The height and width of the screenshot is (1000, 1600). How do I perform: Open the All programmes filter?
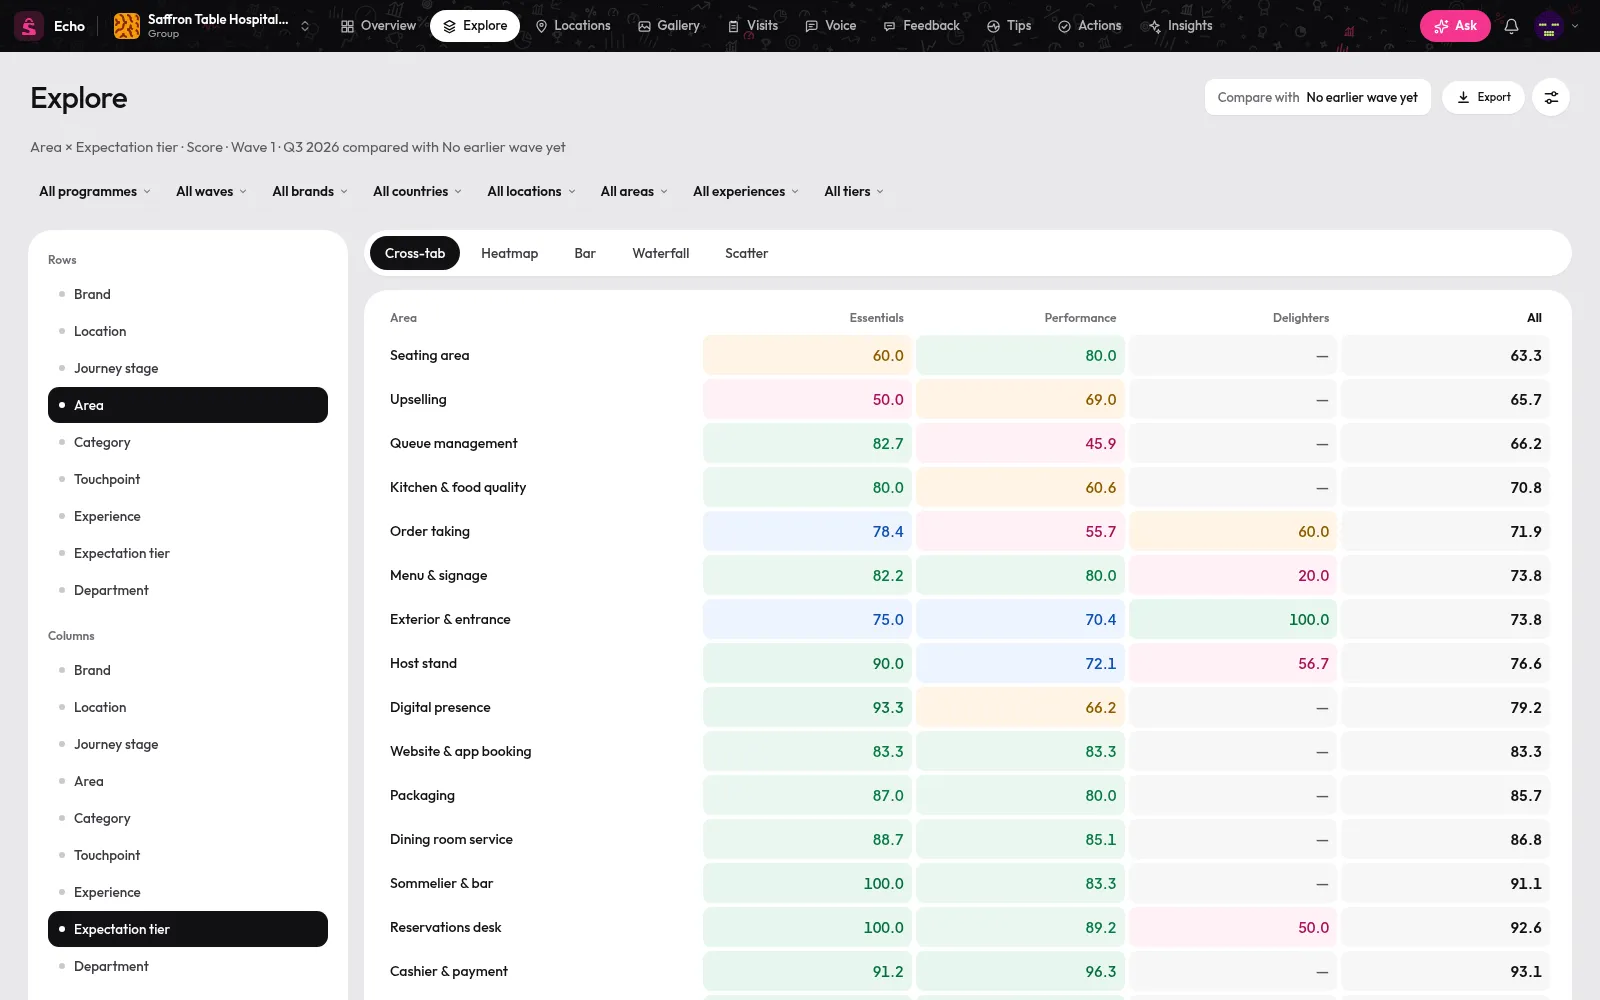click(x=95, y=191)
